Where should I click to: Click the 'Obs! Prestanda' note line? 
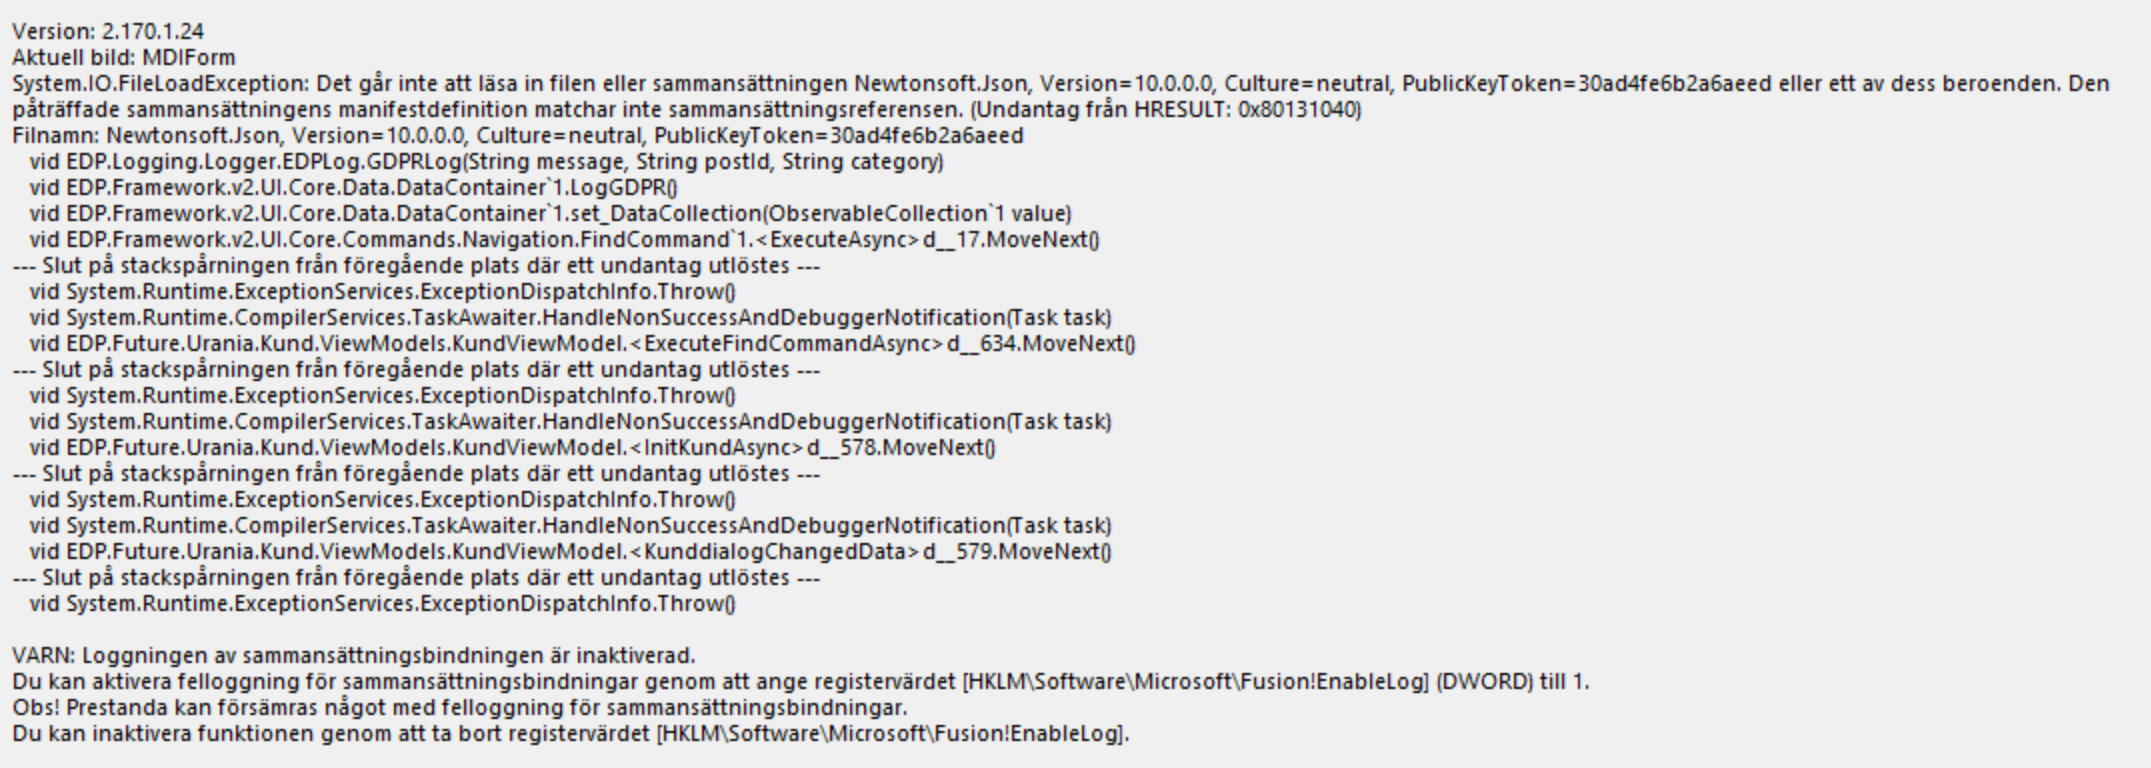[460, 708]
